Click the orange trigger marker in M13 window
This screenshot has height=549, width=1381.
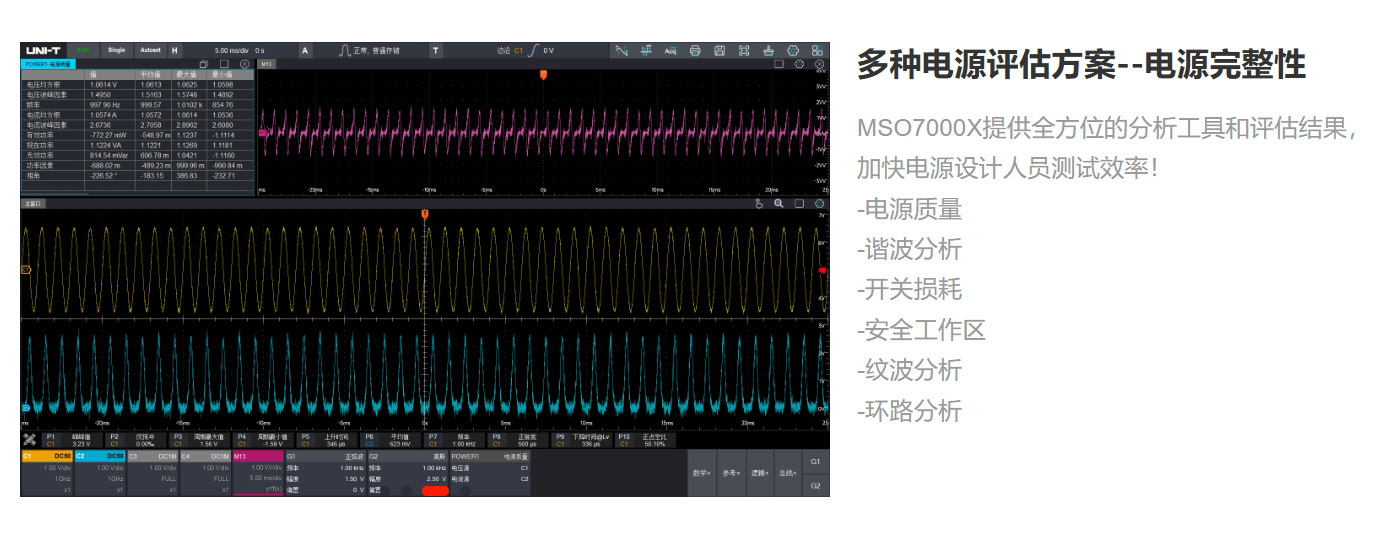[543, 75]
